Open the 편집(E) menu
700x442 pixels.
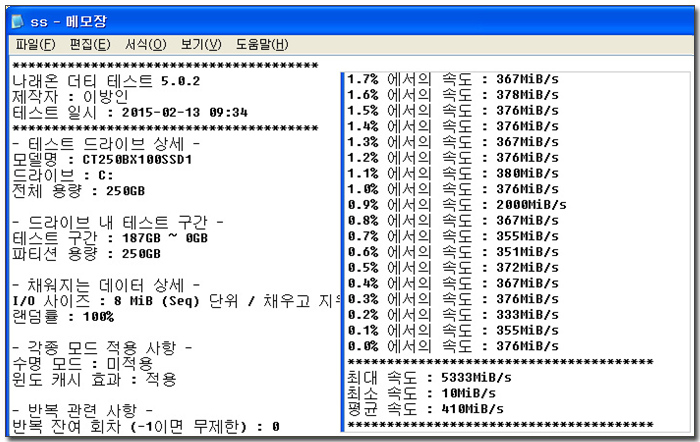[x=89, y=45]
